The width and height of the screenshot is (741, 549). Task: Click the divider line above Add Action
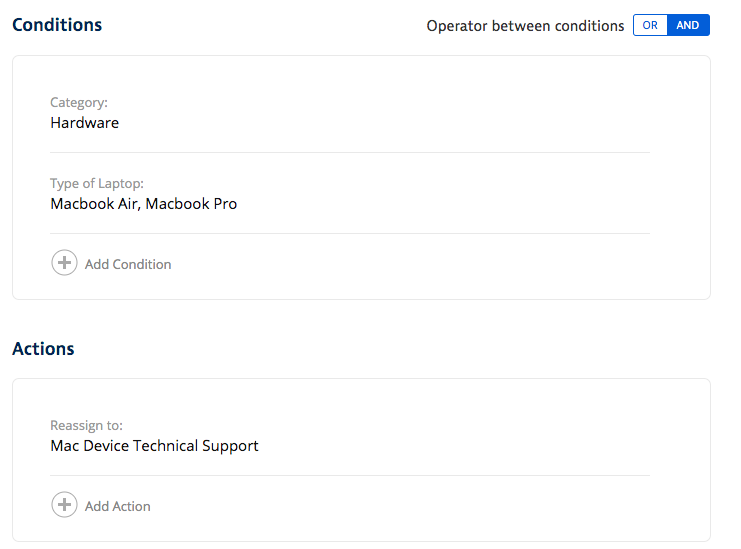(350, 476)
